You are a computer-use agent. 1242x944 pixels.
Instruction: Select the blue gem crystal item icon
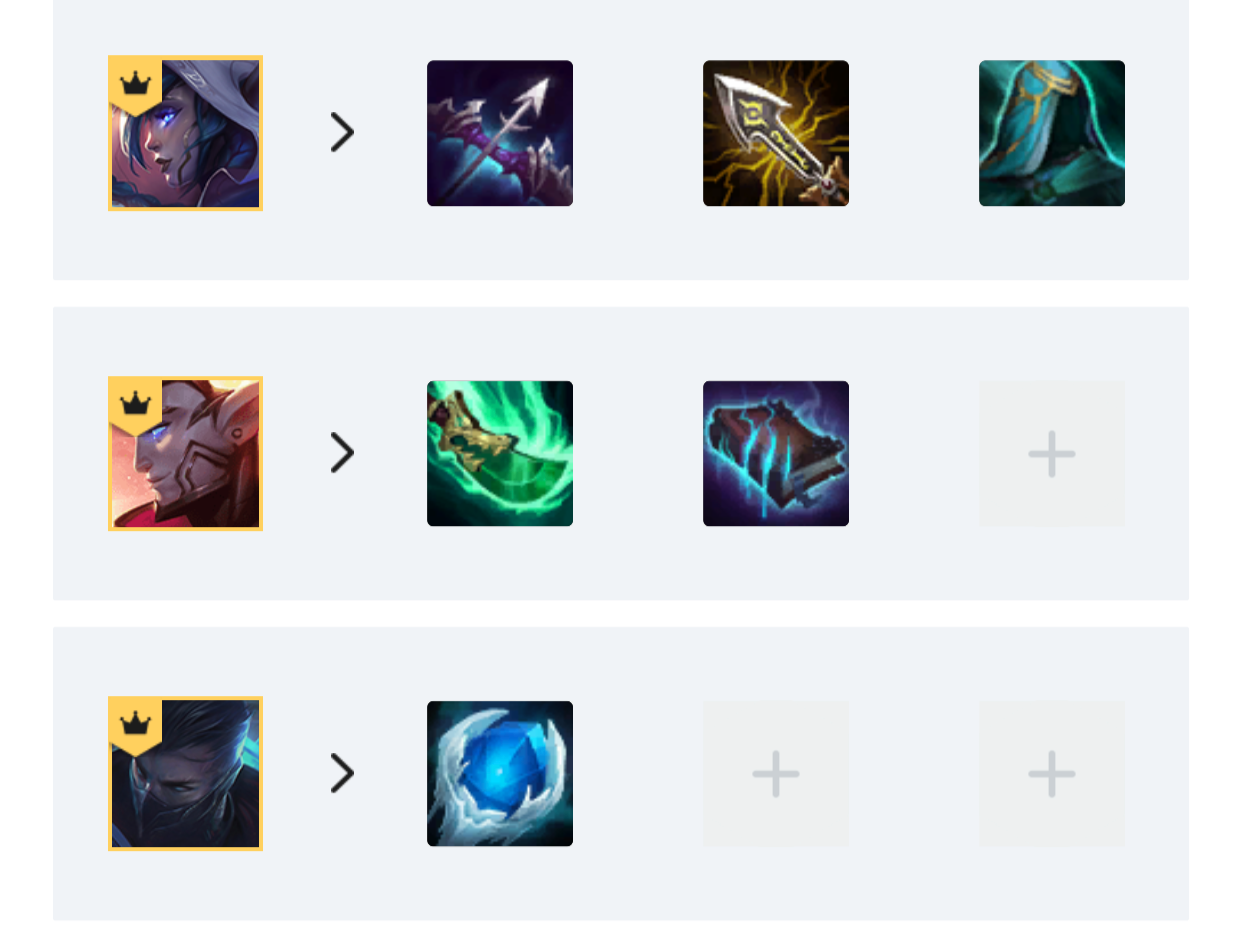(500, 773)
